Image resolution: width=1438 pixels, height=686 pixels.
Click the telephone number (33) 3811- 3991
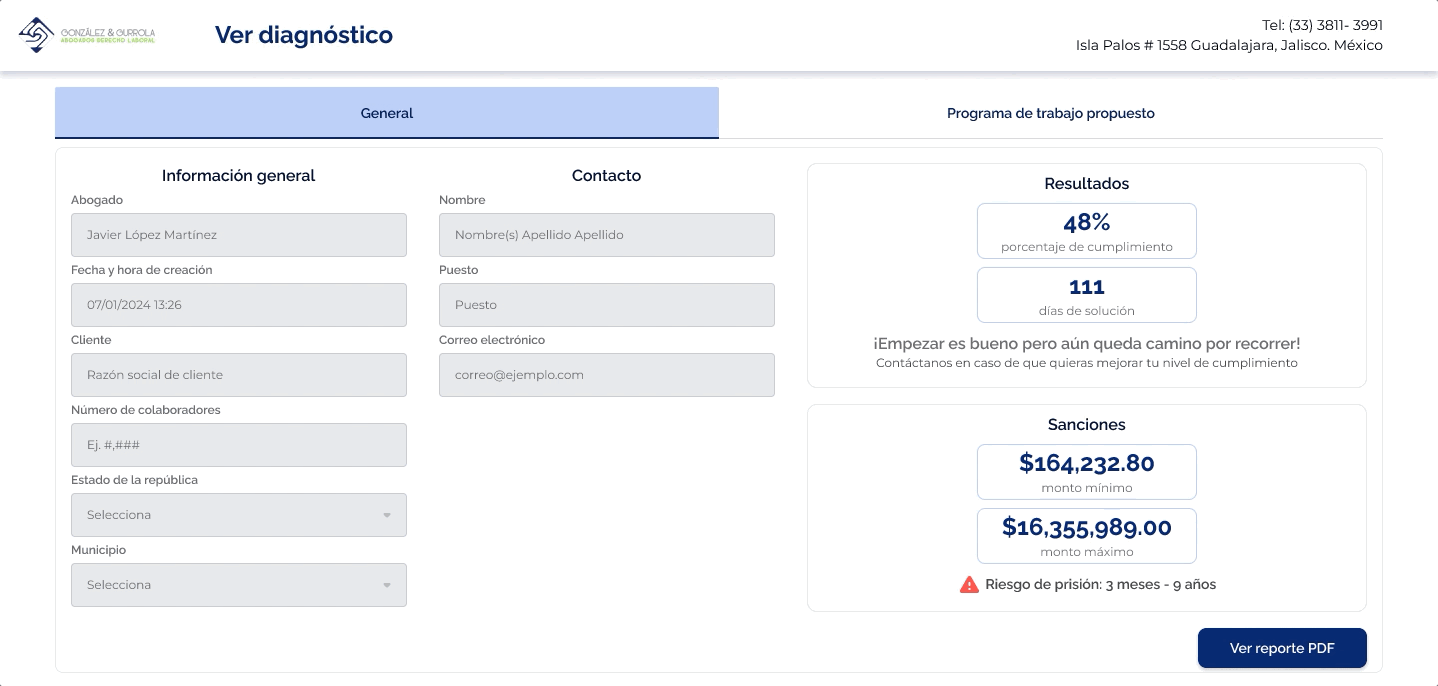coord(1336,25)
